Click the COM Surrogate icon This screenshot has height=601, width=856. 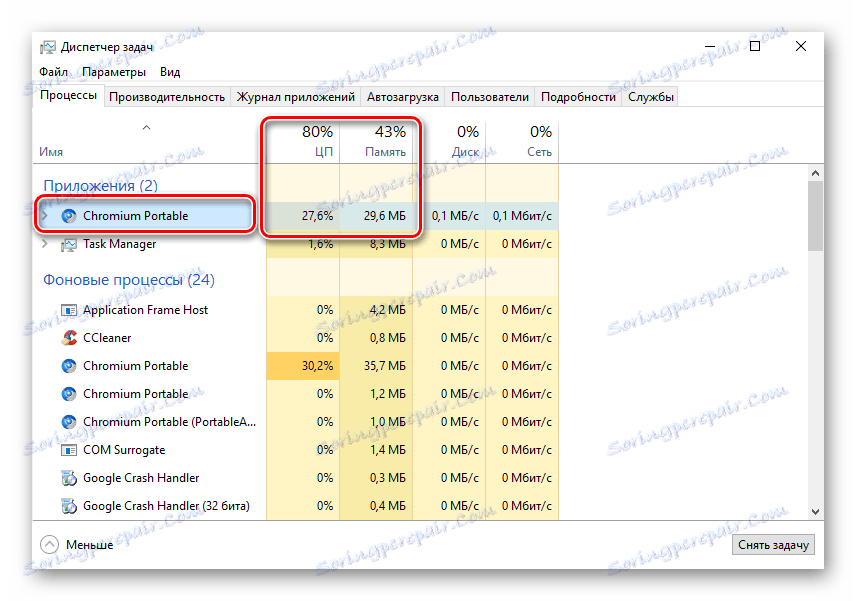pyautogui.click(x=69, y=450)
